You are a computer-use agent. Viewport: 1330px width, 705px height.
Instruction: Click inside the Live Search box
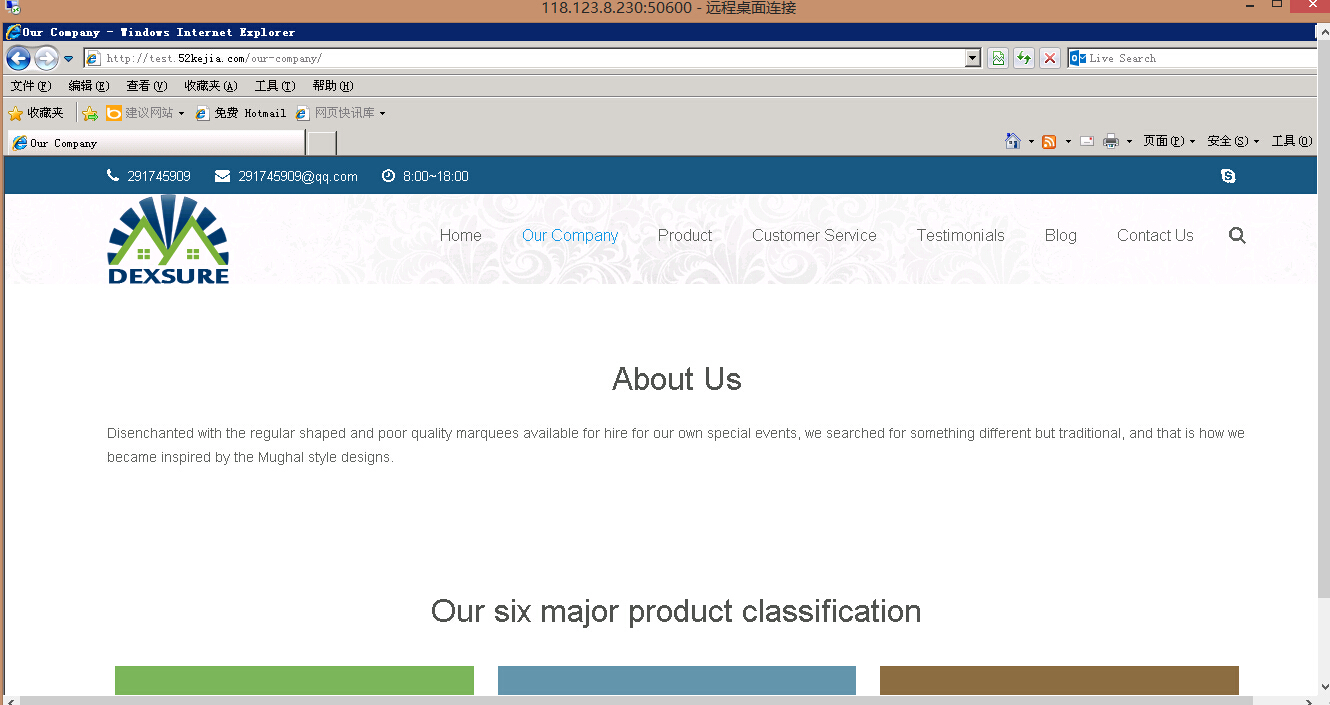[x=1200, y=58]
